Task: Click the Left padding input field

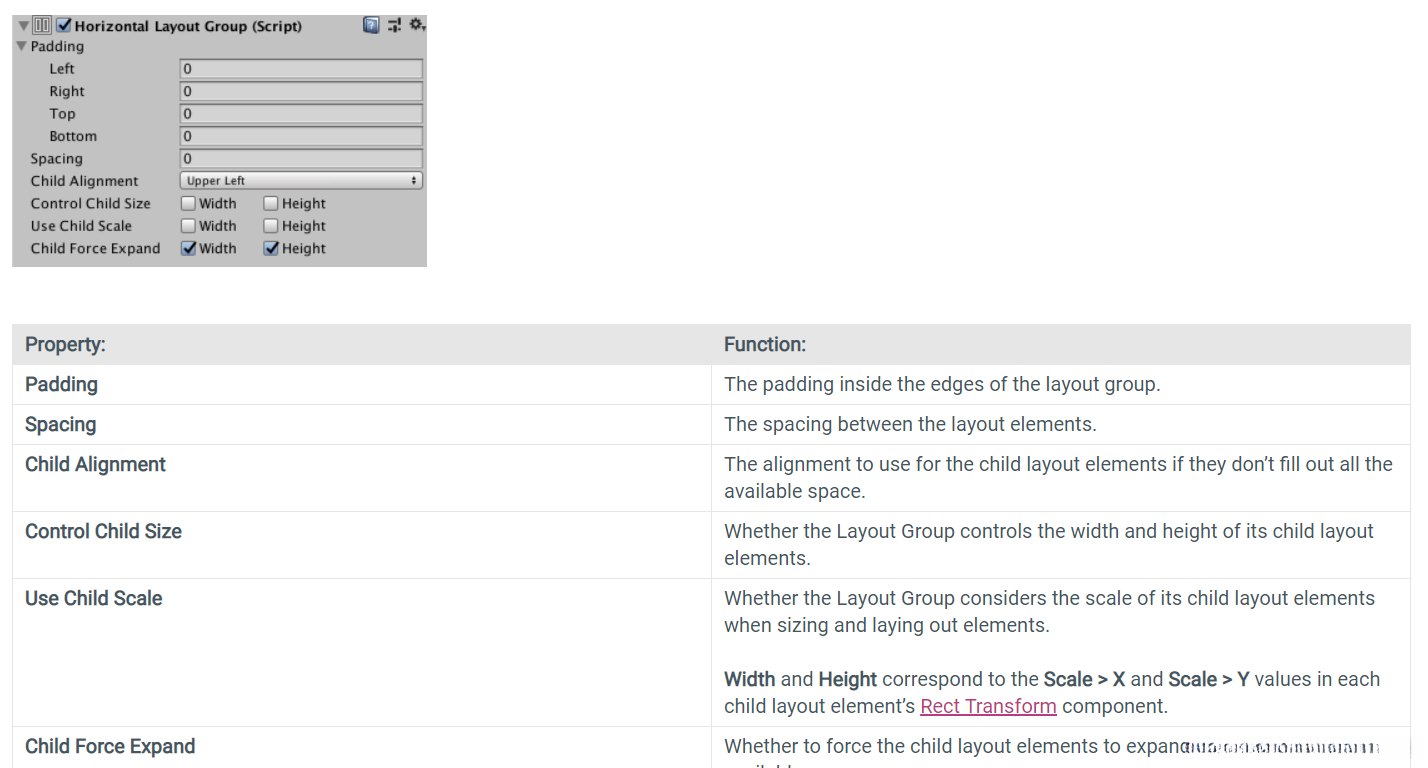Action: click(x=301, y=69)
